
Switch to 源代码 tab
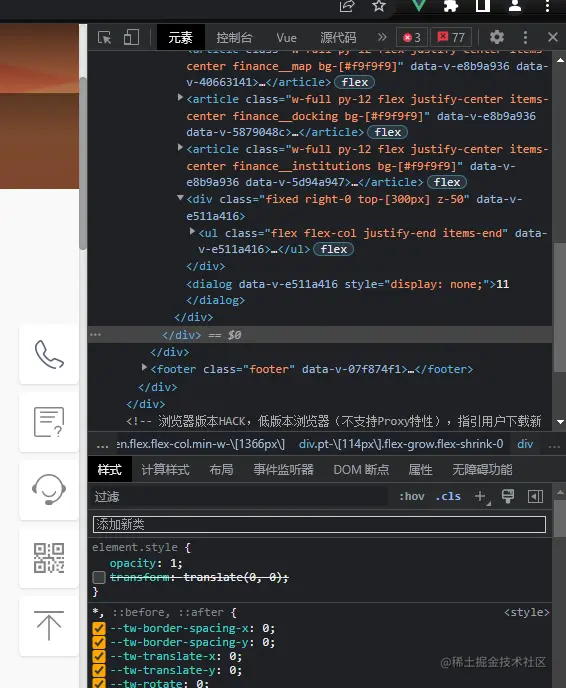coord(338,38)
